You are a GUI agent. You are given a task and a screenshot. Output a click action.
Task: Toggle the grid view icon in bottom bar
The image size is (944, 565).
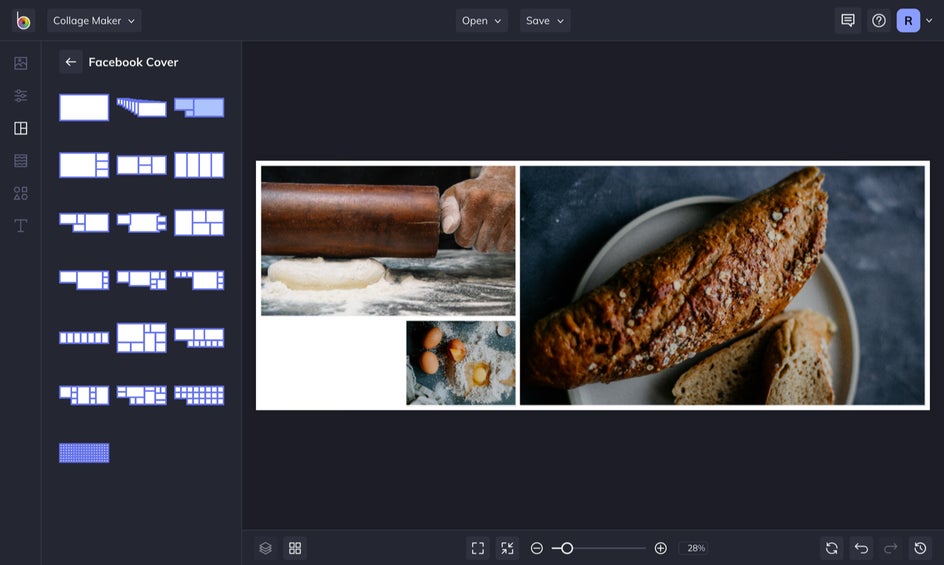[295, 548]
